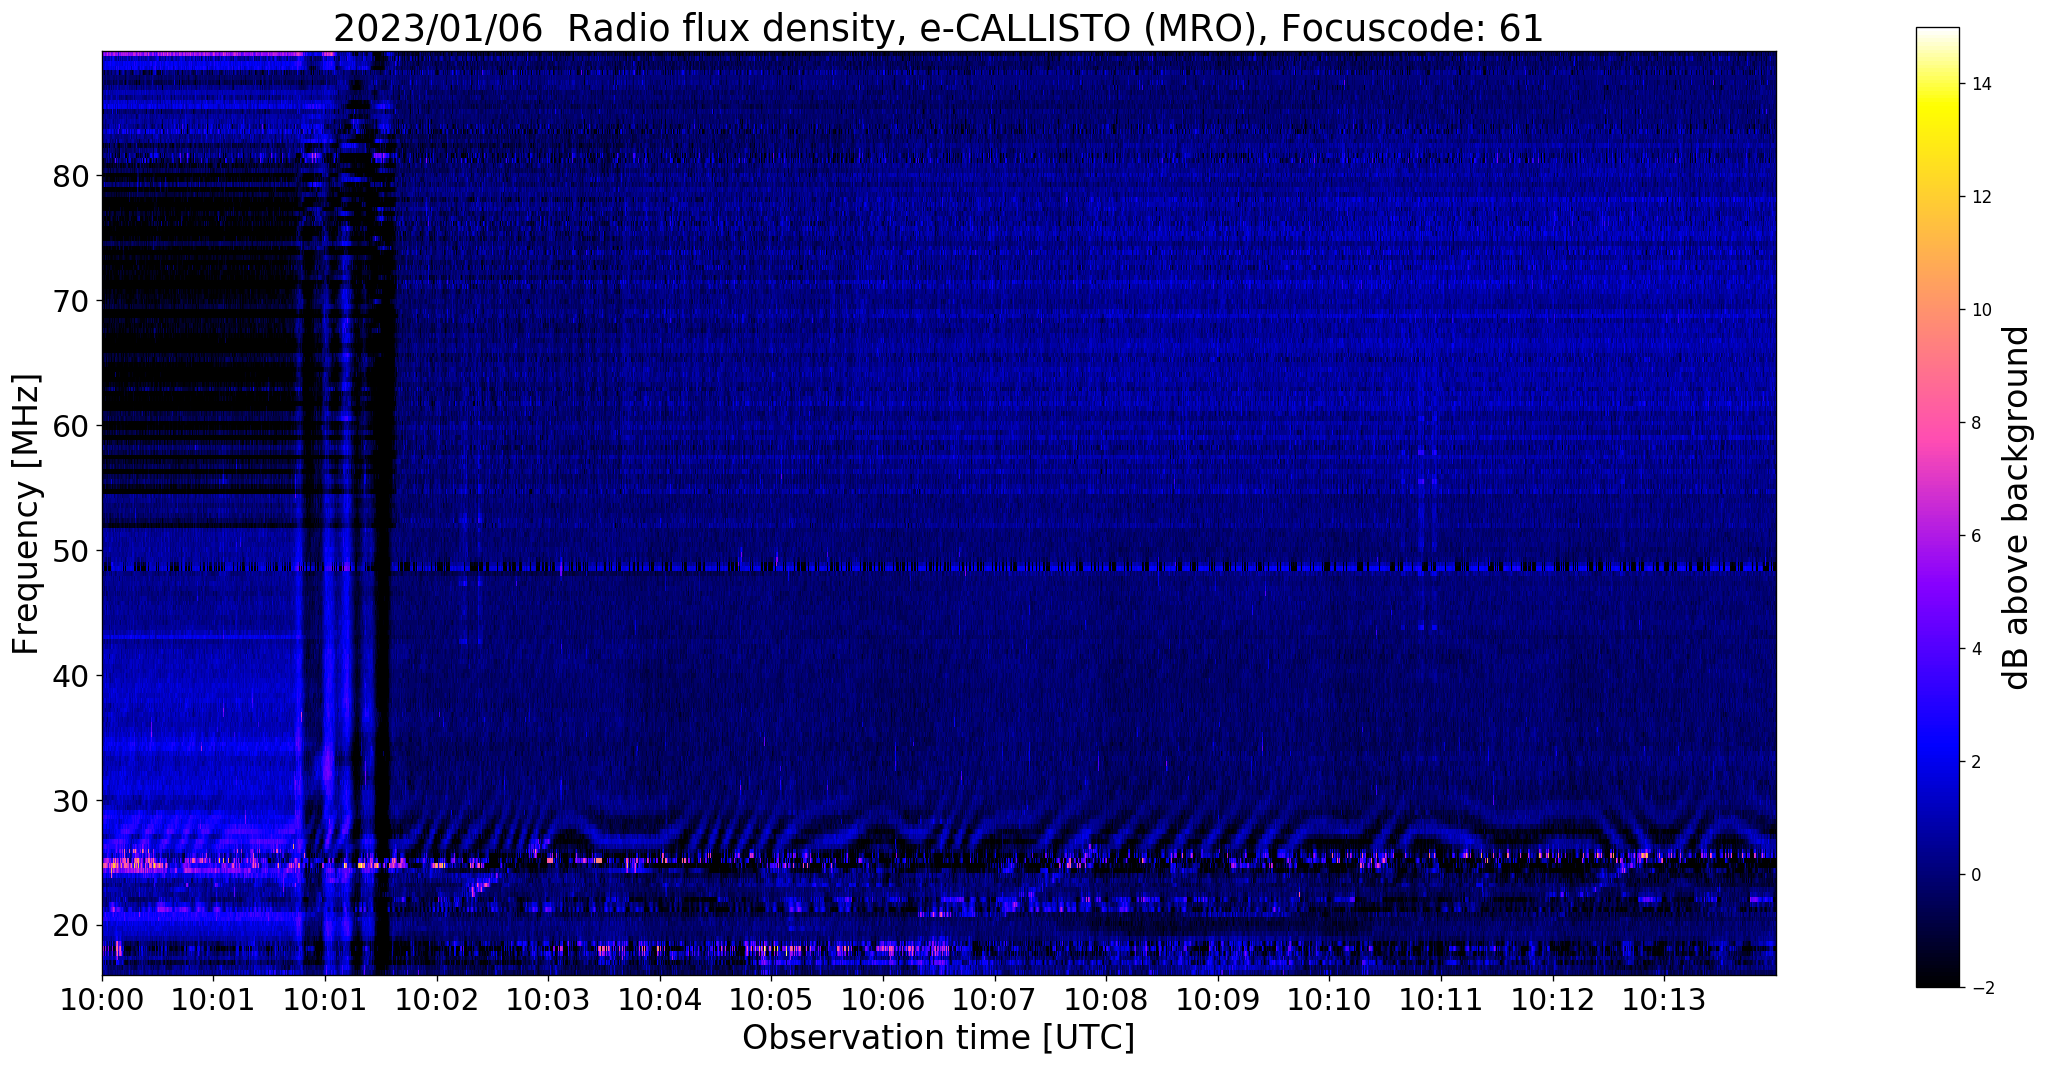Click the colorbar tick label −2

(1981, 988)
